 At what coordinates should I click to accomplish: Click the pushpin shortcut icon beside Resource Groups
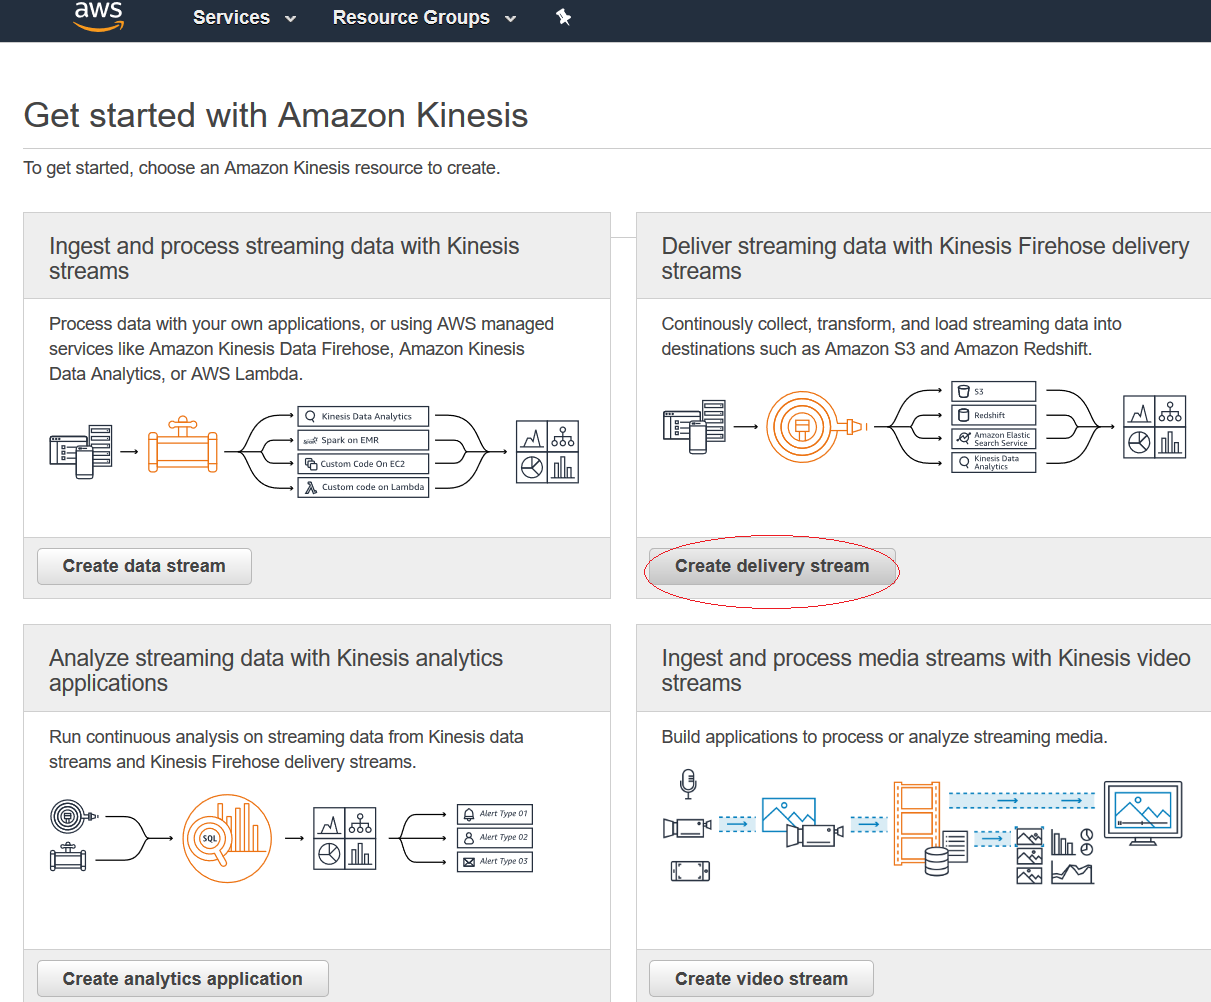(564, 17)
